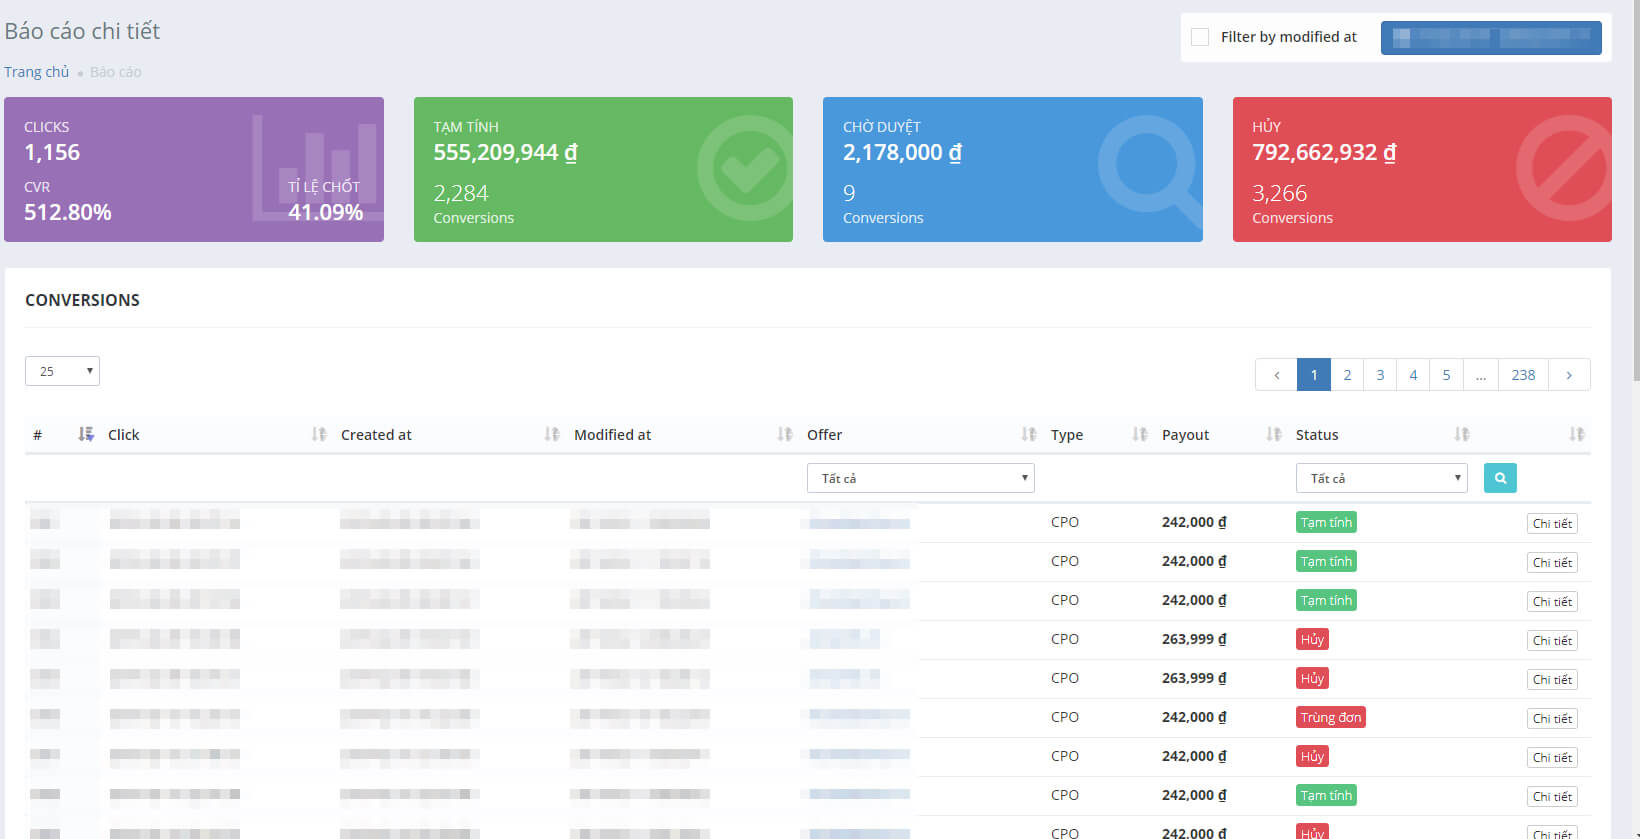Click the 41.09% tỉ lệ chốt value
The height and width of the screenshot is (839, 1640).
[325, 212]
